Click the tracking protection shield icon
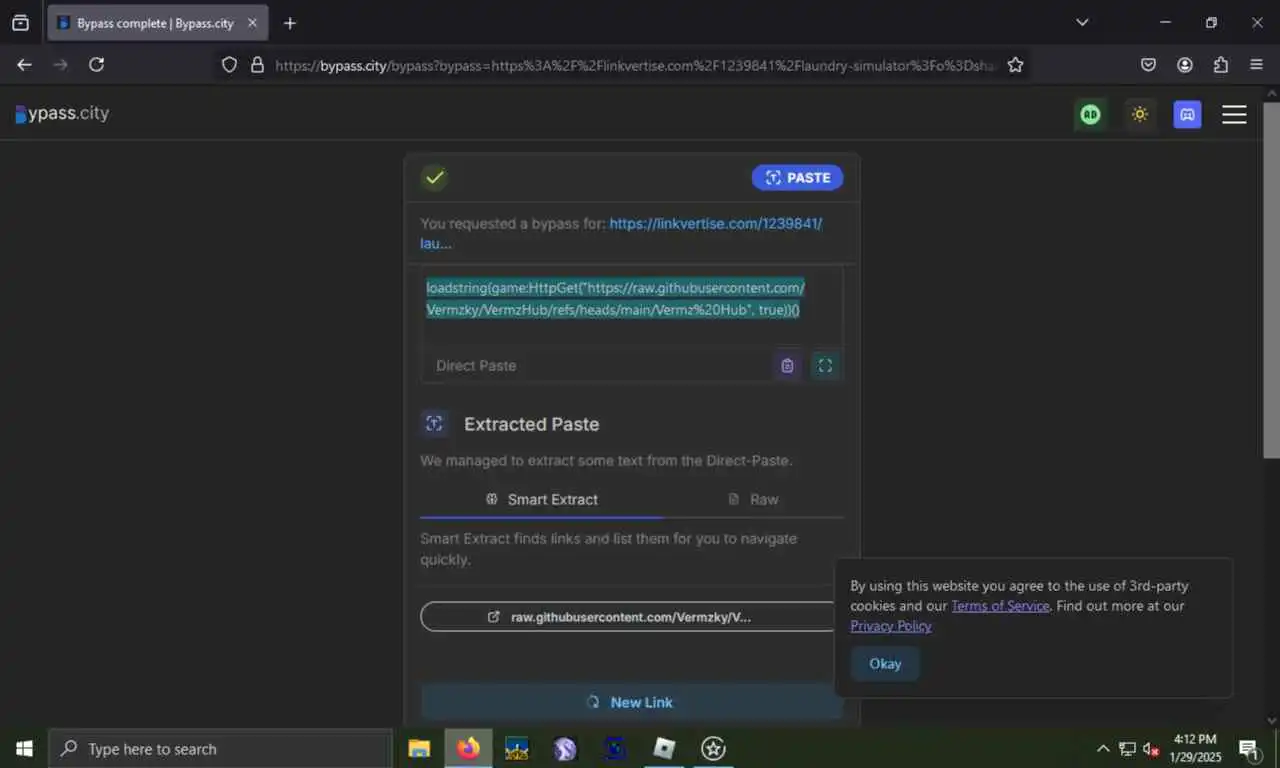1280x768 pixels. click(229, 64)
